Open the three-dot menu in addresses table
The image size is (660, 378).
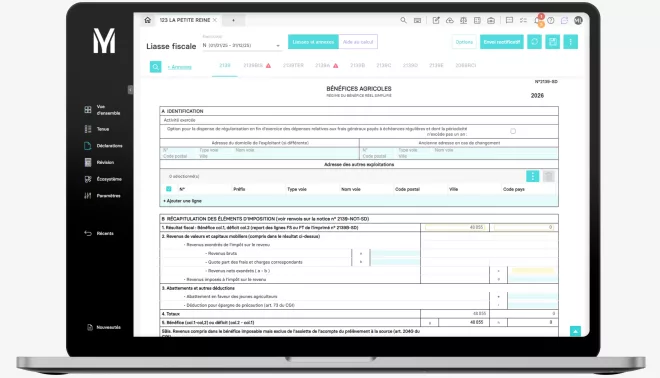532,176
